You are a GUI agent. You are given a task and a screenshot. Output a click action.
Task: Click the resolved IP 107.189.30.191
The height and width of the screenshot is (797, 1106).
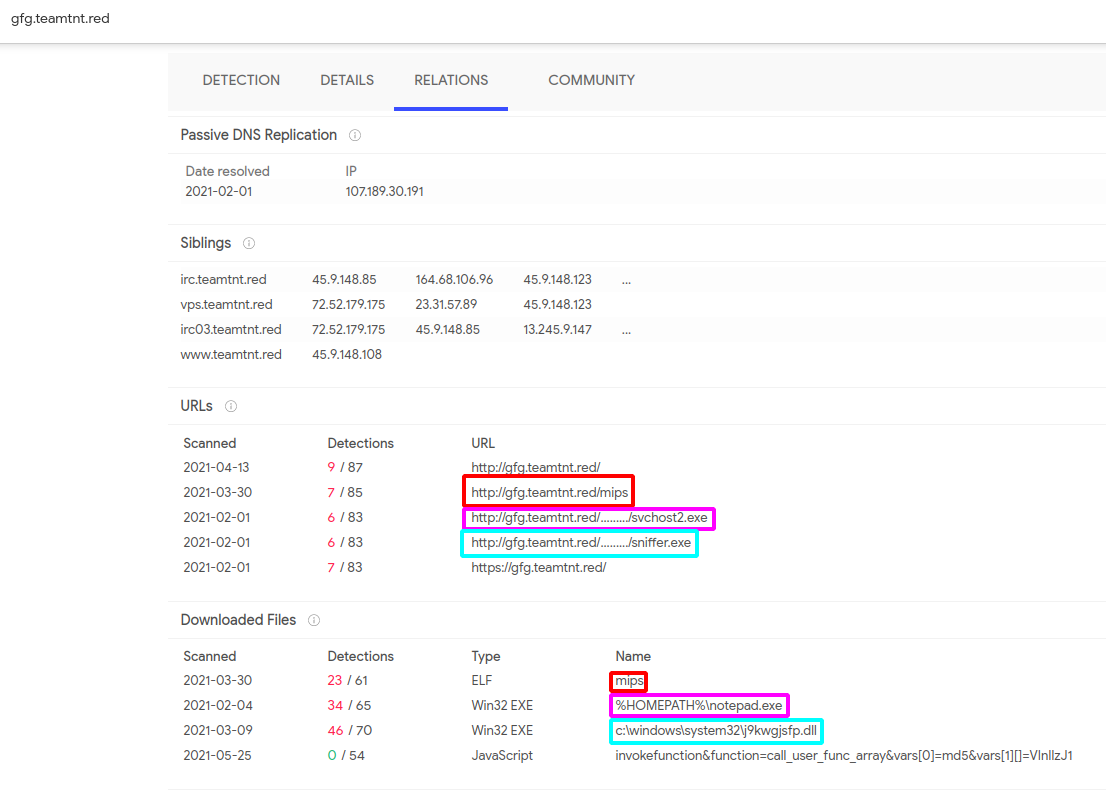tap(384, 191)
